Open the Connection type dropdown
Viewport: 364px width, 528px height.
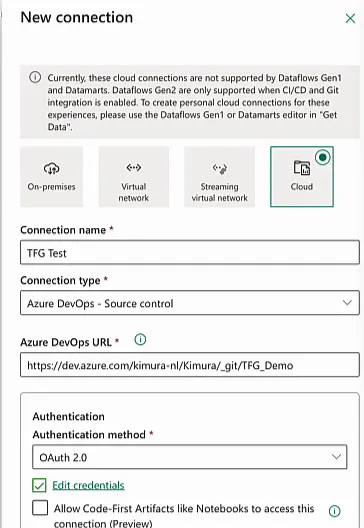(190, 303)
